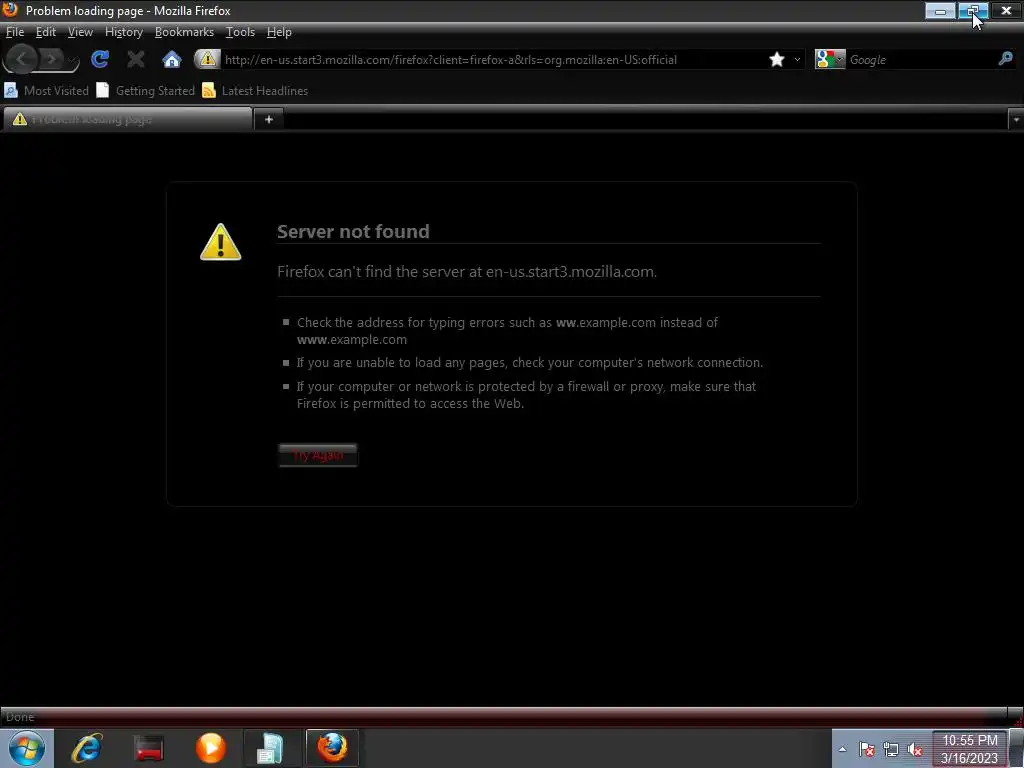
Task: Click the yellow warning triangle on error page
Action: pos(221,242)
